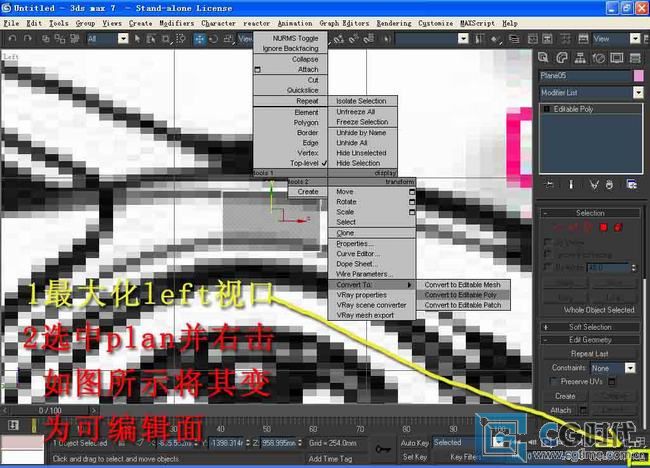
Task: Click Show End Result toggle icon
Action: coord(571,184)
